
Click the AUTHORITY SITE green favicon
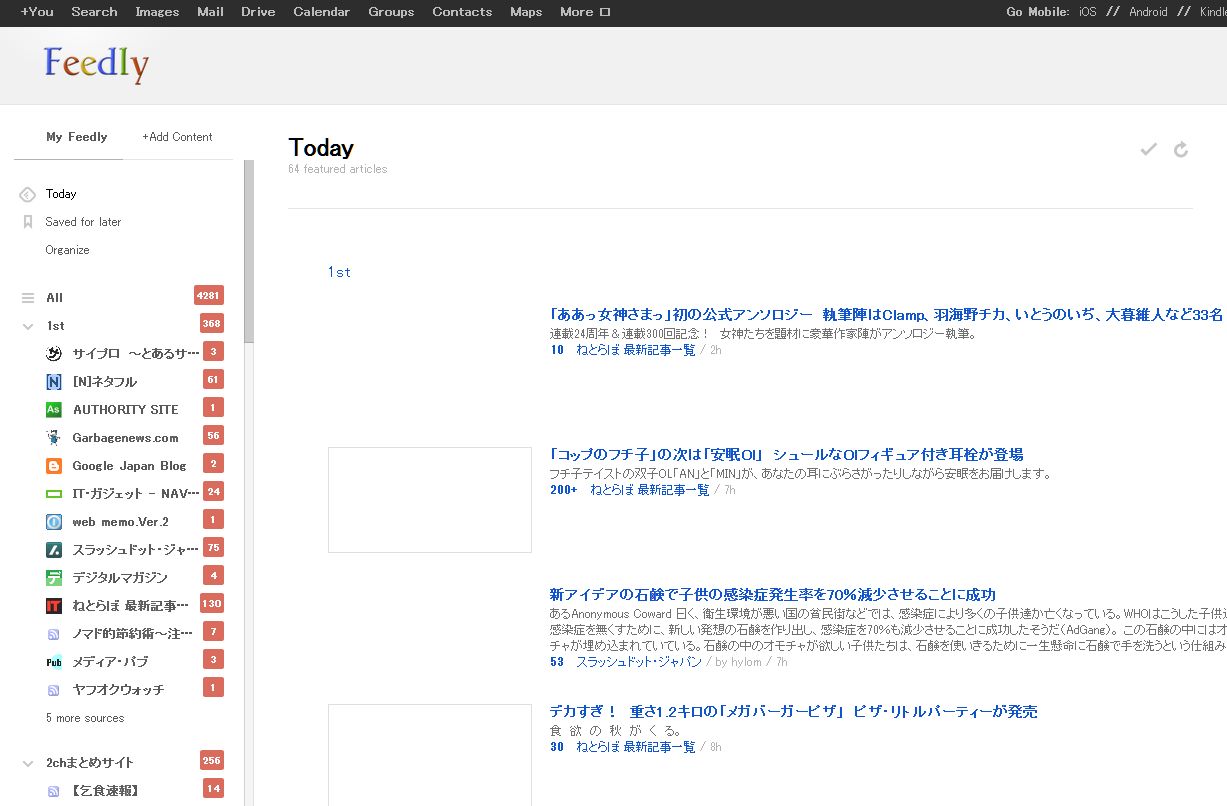click(54, 409)
